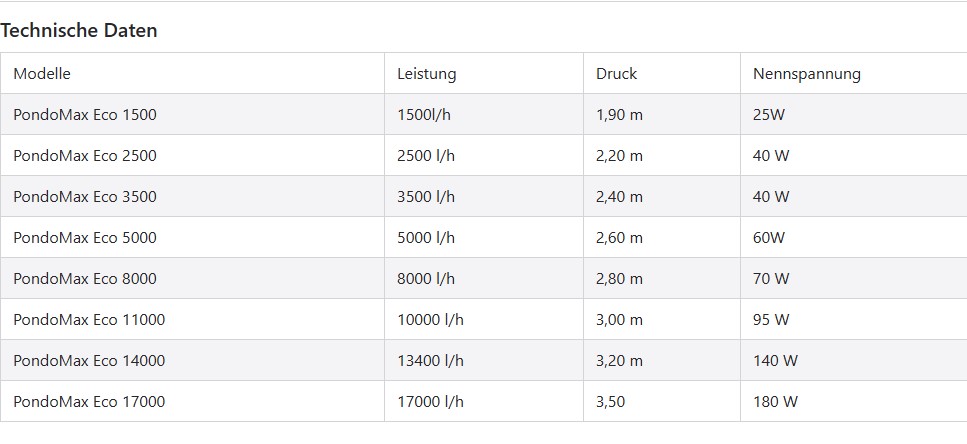Click the 2,60 m Druck cell
The height and width of the screenshot is (444, 967).
pyautogui.click(x=619, y=238)
